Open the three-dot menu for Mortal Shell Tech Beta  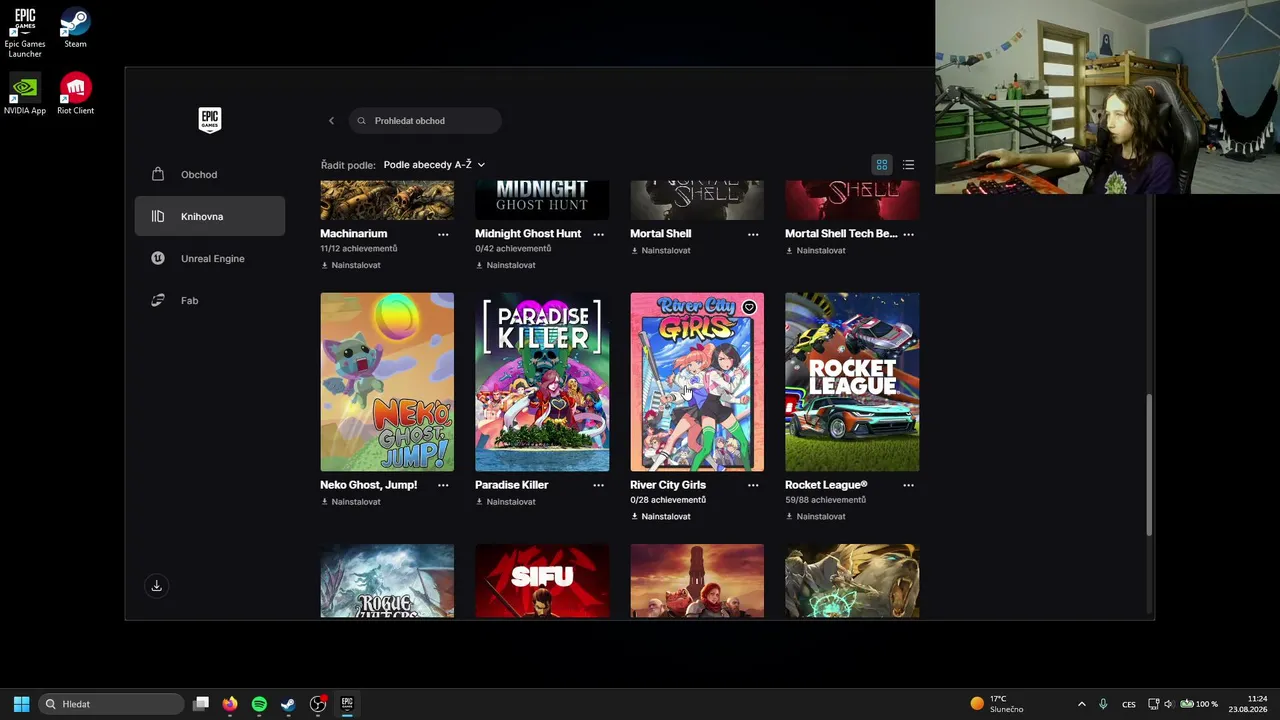[x=908, y=234]
